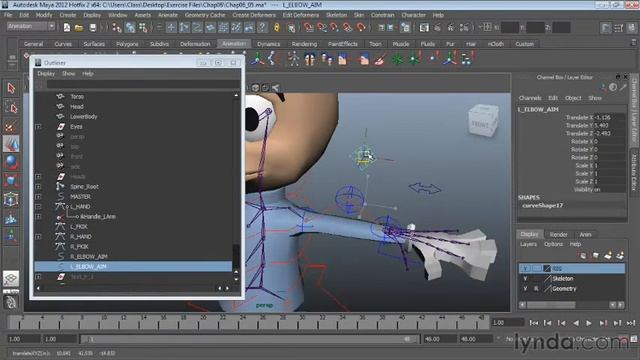Select the Lasso tool in the toolbox

point(11,107)
